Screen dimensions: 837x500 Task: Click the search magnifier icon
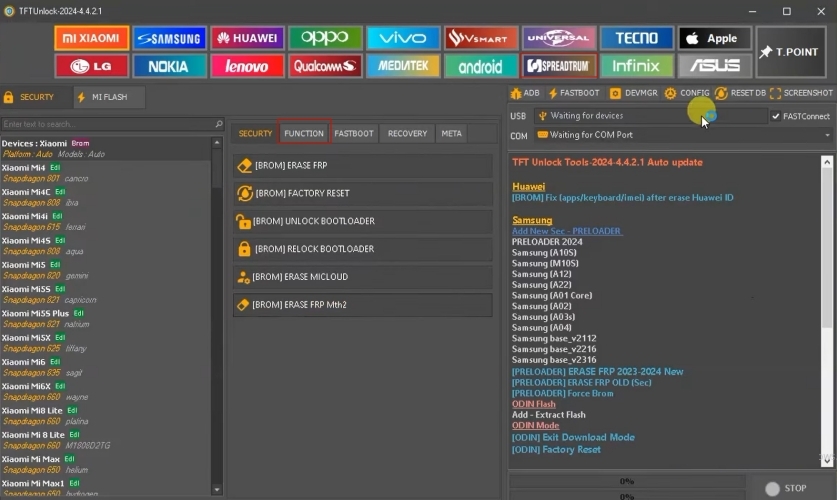tap(219, 124)
